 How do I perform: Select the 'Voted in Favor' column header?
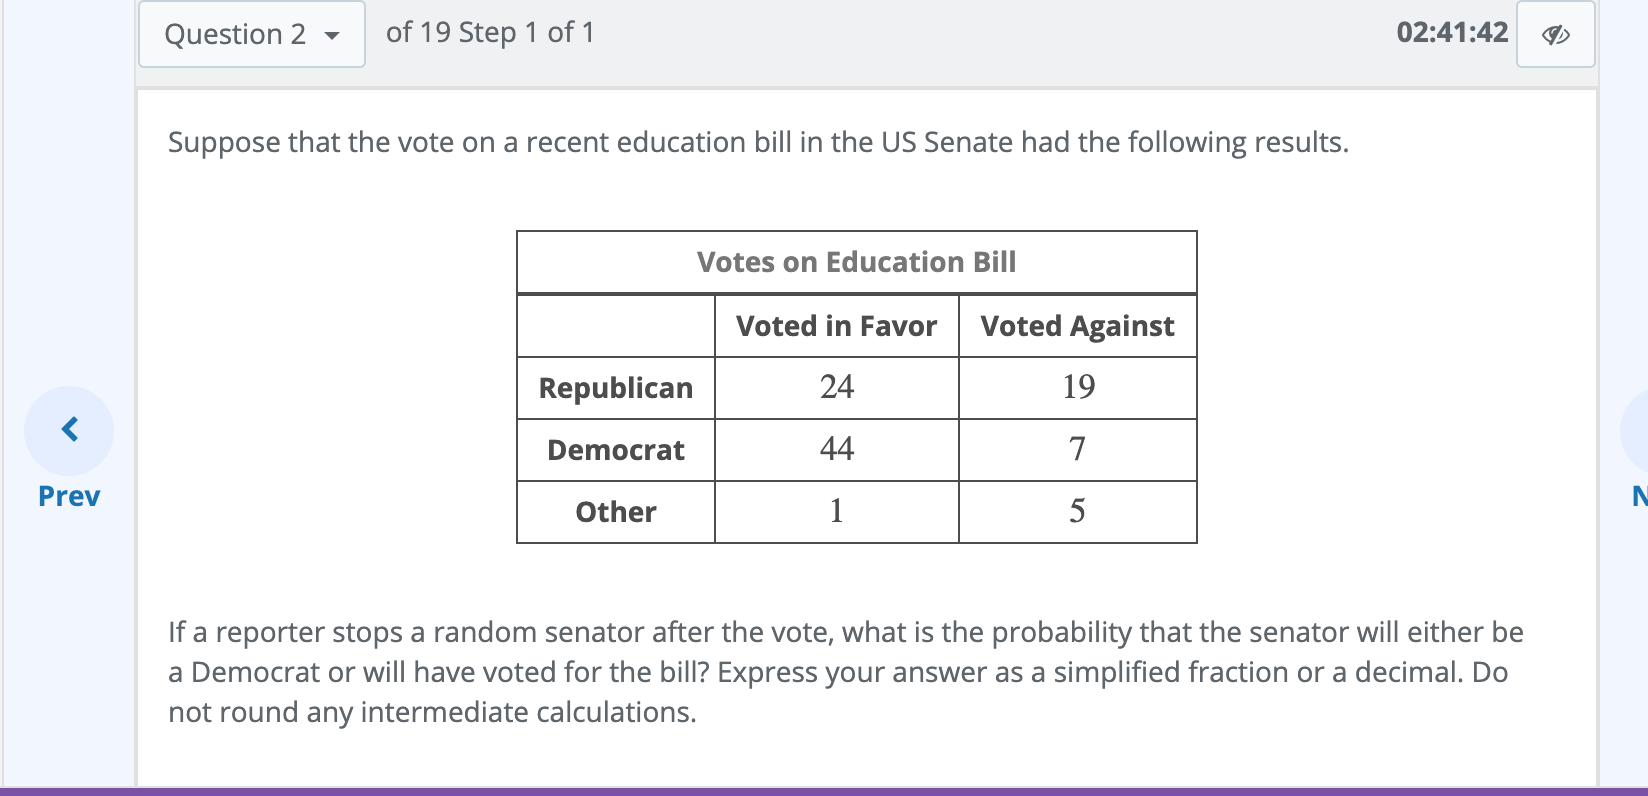coord(836,326)
